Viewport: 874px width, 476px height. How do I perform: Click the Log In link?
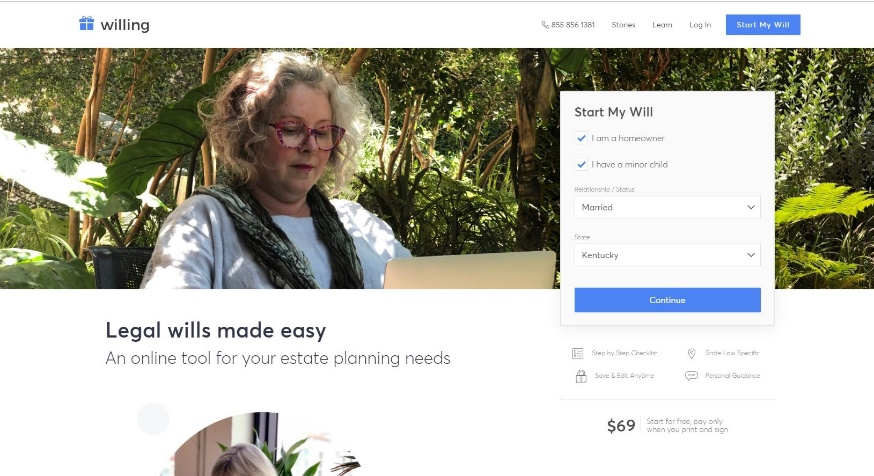(700, 25)
